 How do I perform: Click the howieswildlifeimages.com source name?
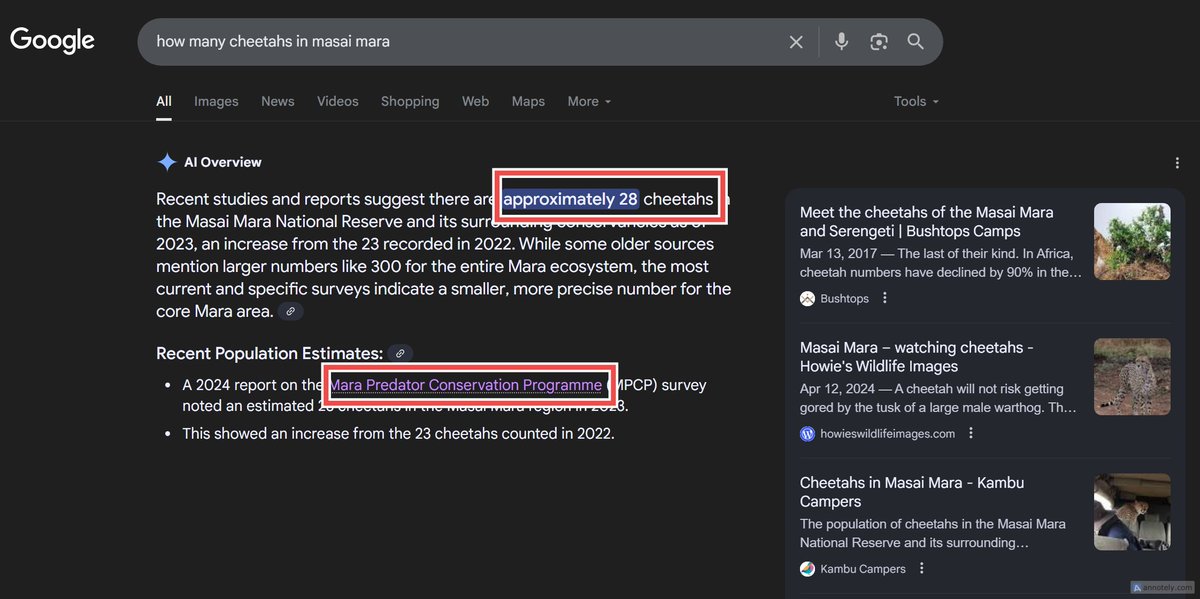888,433
